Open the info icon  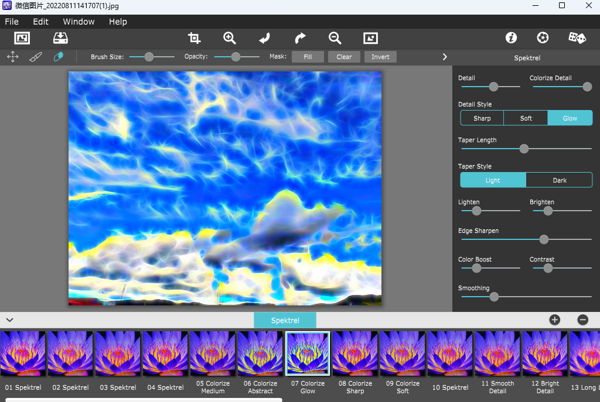point(511,38)
